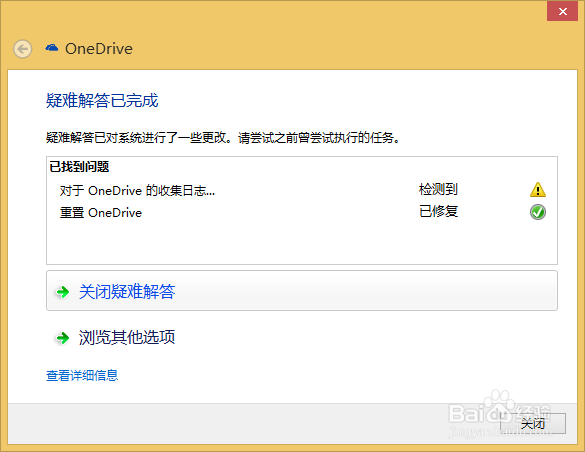This screenshot has height=452, width=585.
Task: Click the green checkmark fixed icon
Action: click(538, 212)
